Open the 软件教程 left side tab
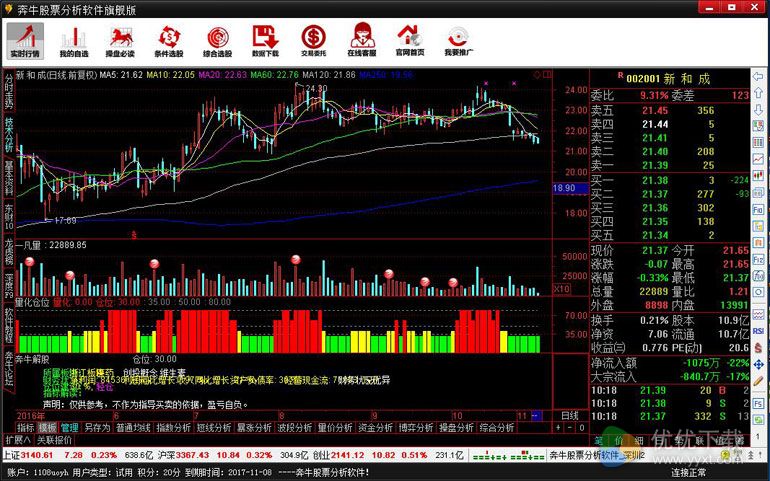This screenshot has height=481, width=770. coord(9,325)
